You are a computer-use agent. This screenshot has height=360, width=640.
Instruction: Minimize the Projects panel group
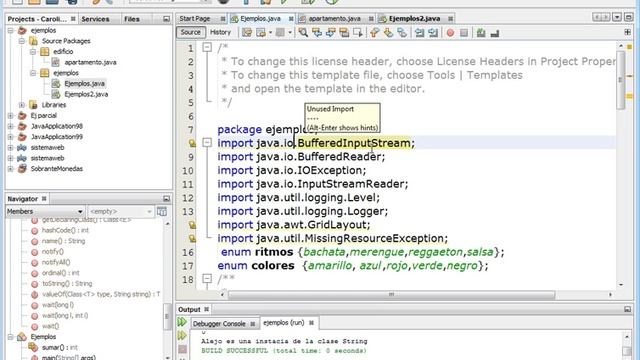click(x=166, y=19)
